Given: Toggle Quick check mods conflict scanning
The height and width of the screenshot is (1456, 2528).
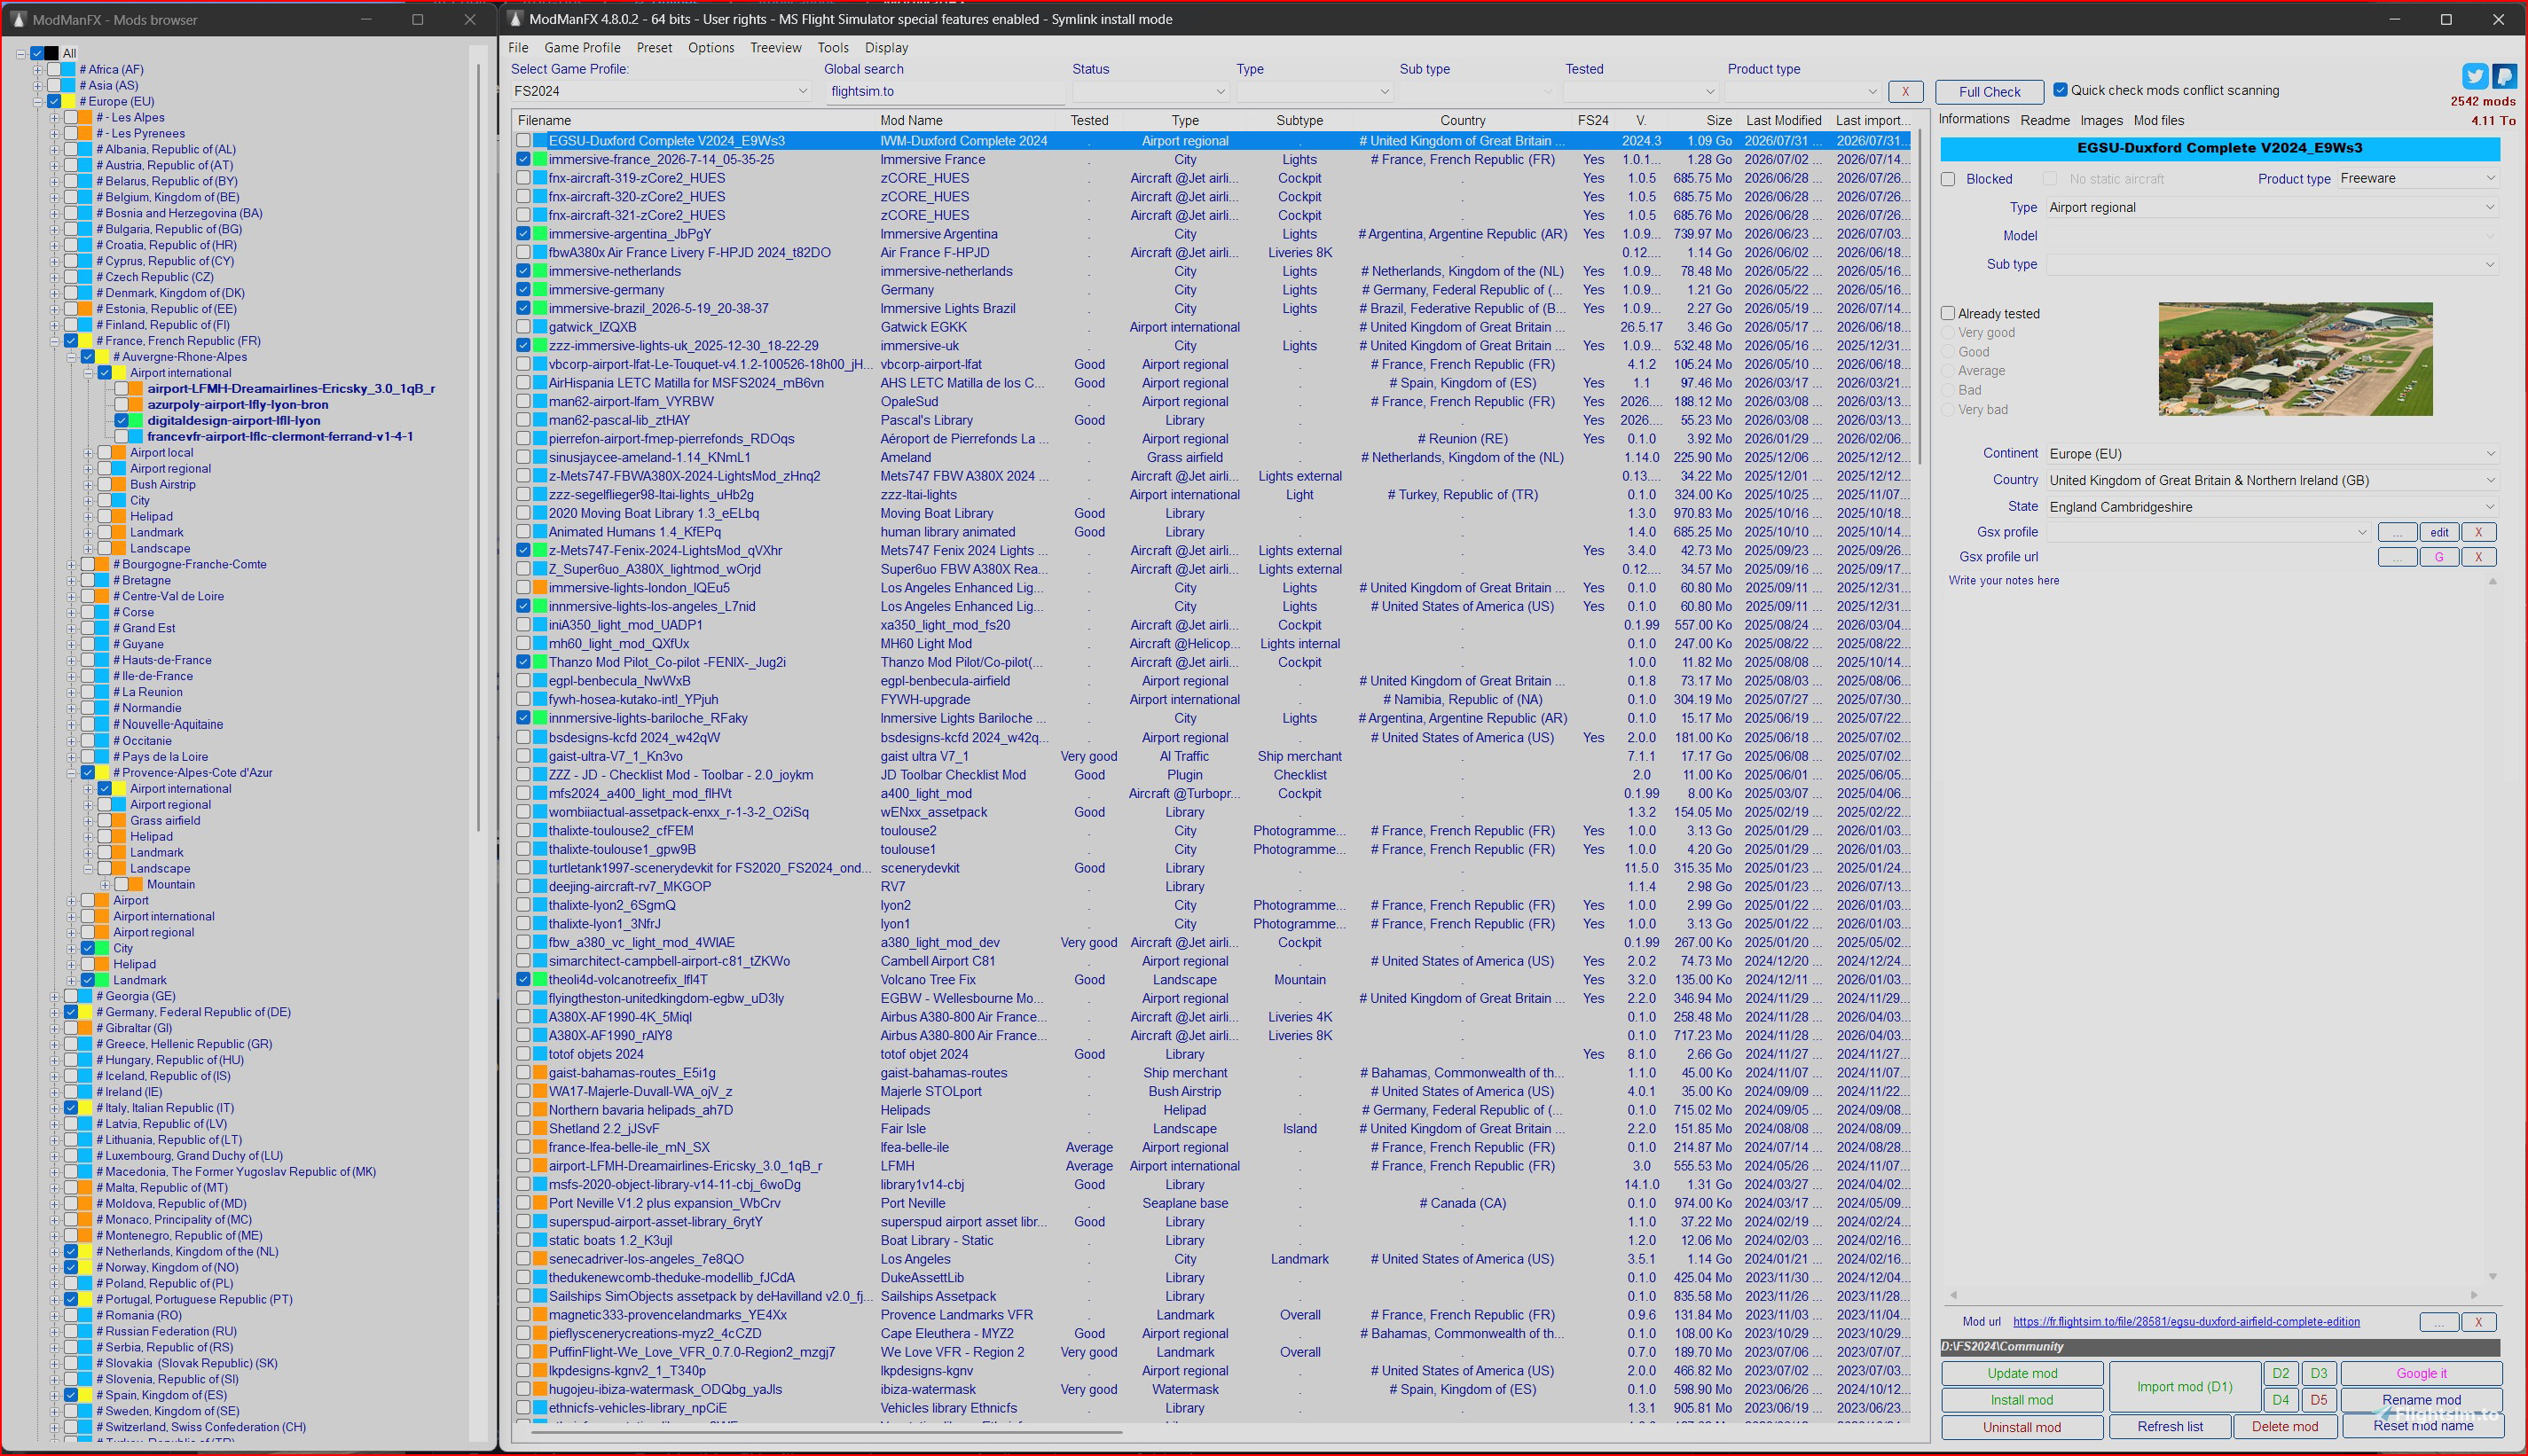Looking at the screenshot, I should coord(2060,90).
